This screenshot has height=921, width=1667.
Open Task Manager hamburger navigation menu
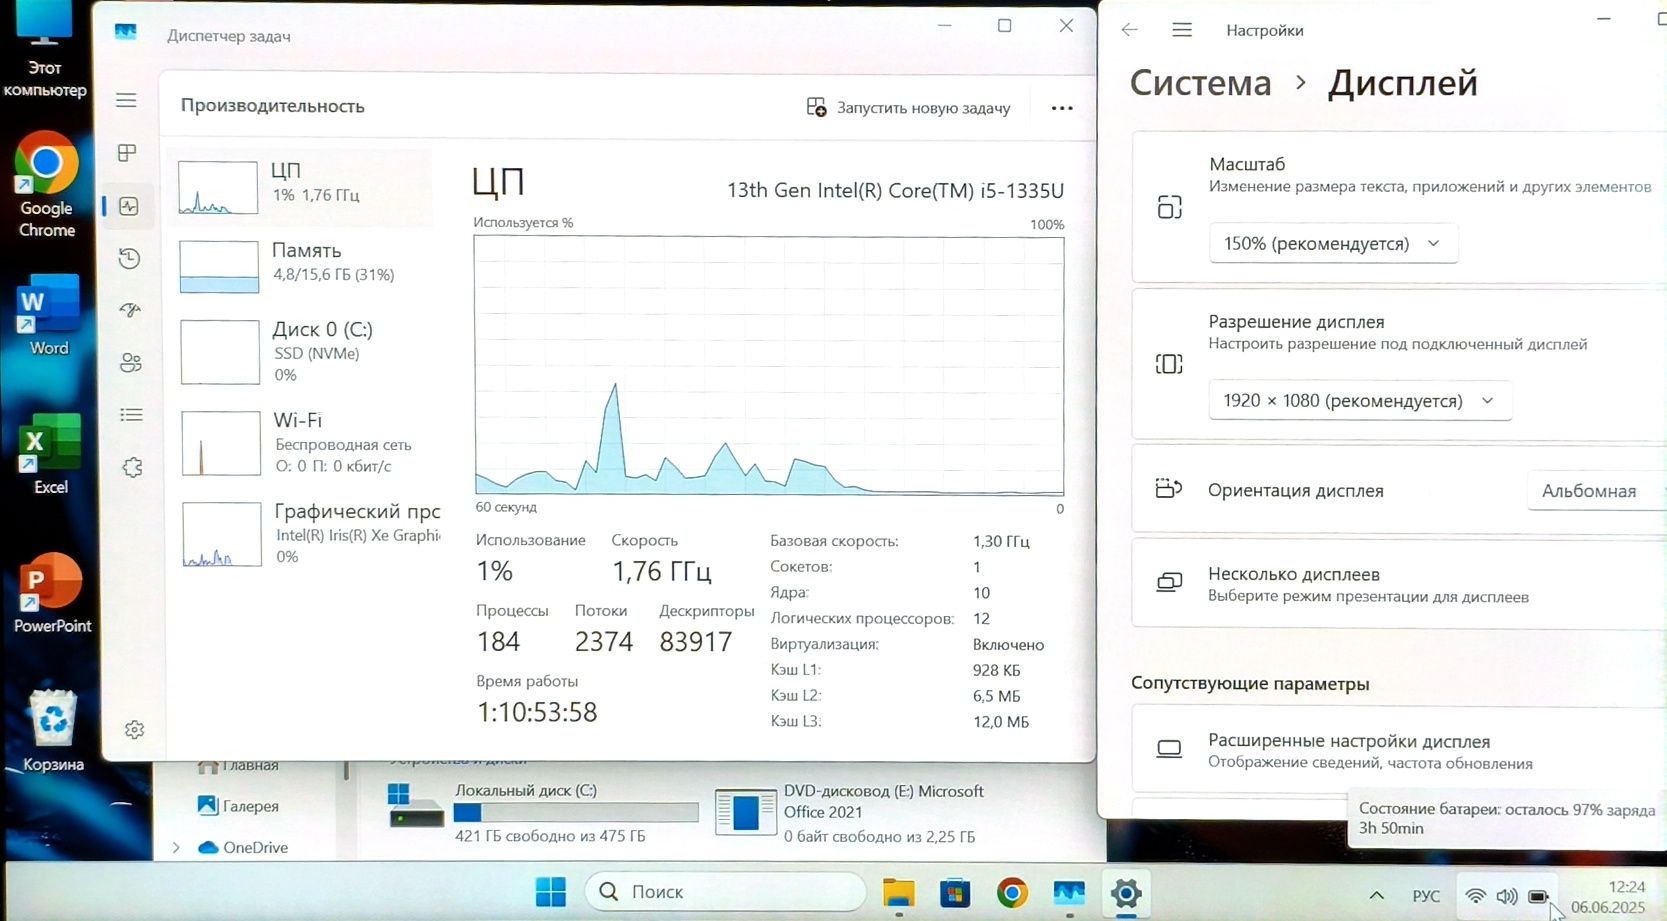(x=126, y=100)
